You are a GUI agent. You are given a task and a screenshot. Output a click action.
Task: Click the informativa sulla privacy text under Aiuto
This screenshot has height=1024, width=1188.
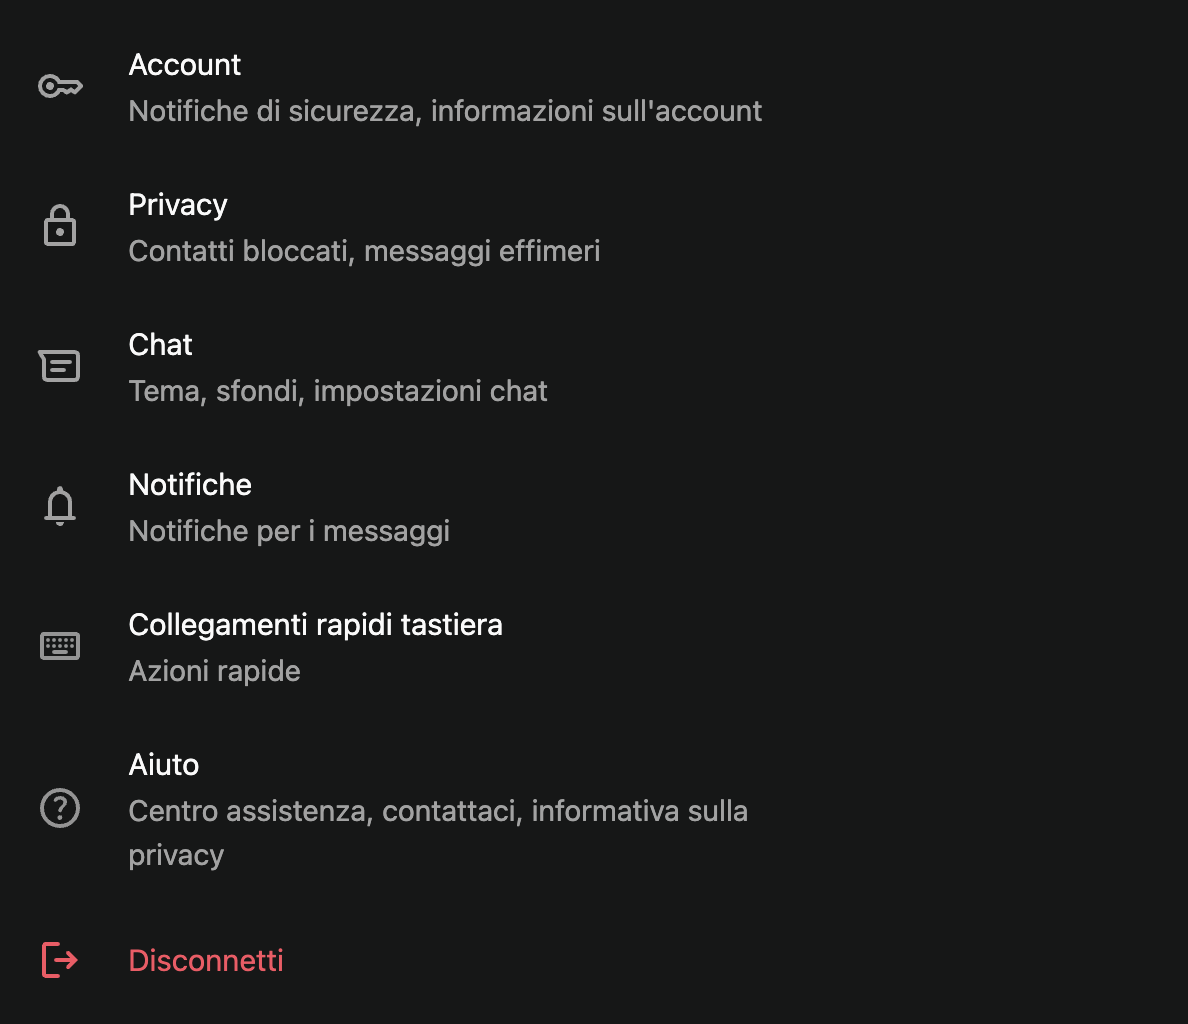175,854
